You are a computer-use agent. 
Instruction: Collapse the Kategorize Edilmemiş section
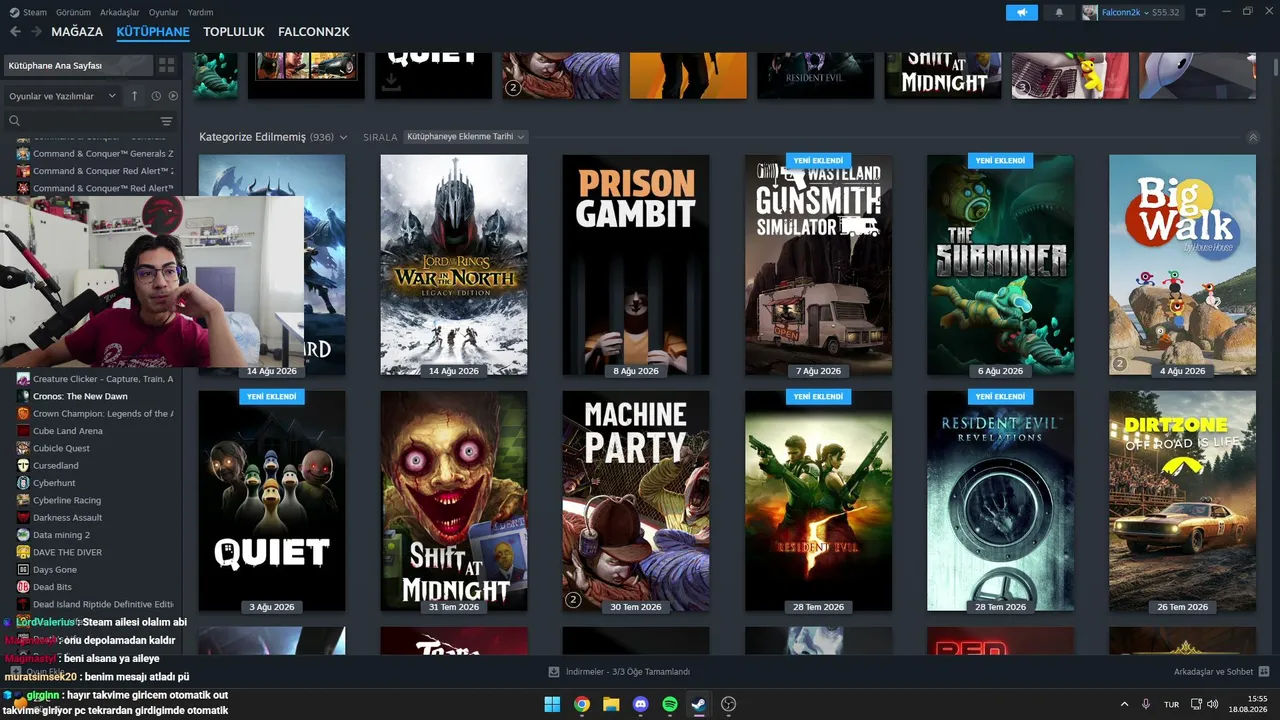[x=343, y=137]
